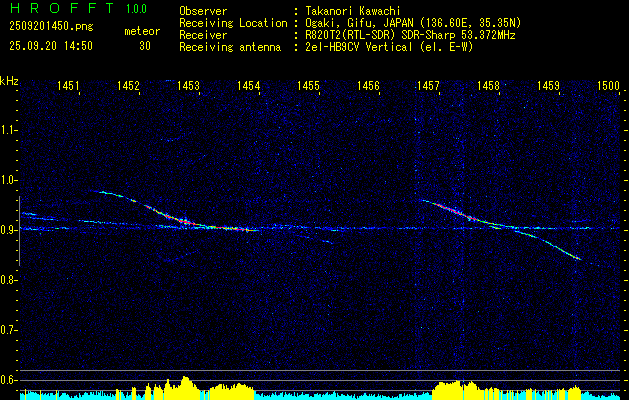Click the 1.0 kHz frequency label
629x400 pixels.
coord(7,180)
